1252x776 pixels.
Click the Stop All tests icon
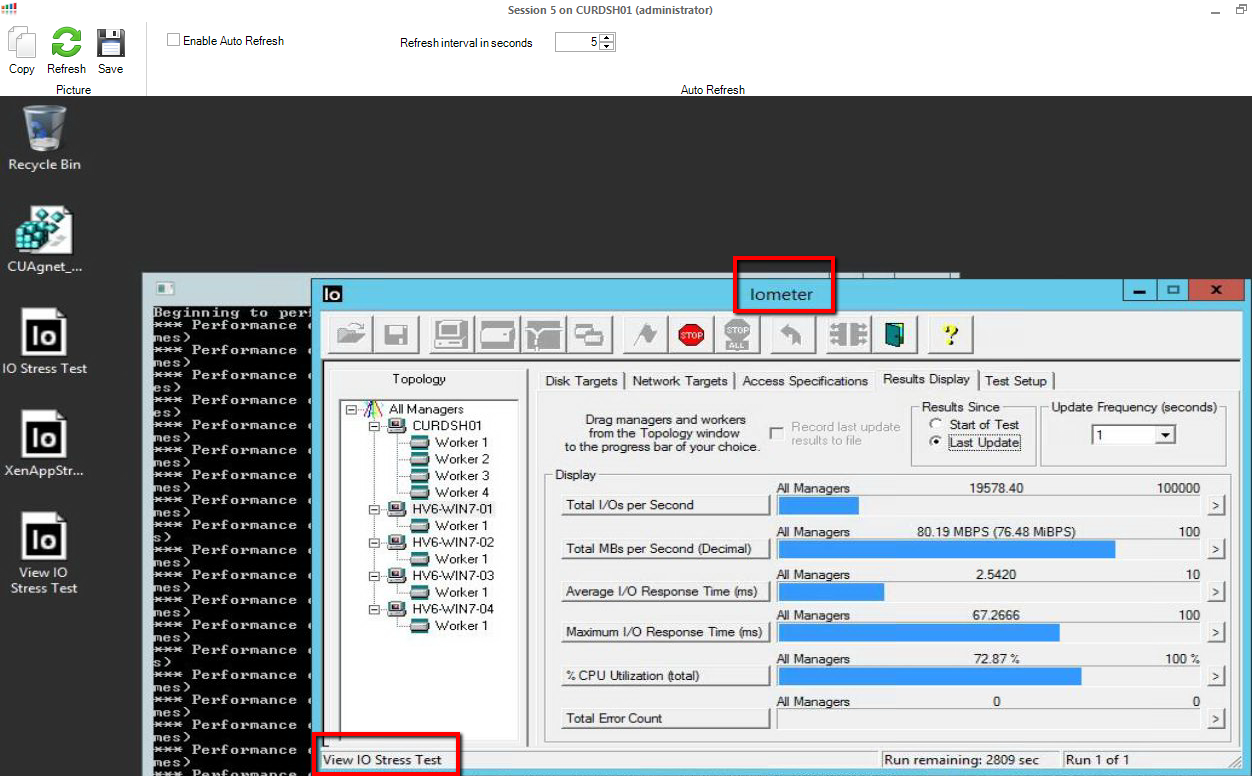pyautogui.click(x=737, y=335)
